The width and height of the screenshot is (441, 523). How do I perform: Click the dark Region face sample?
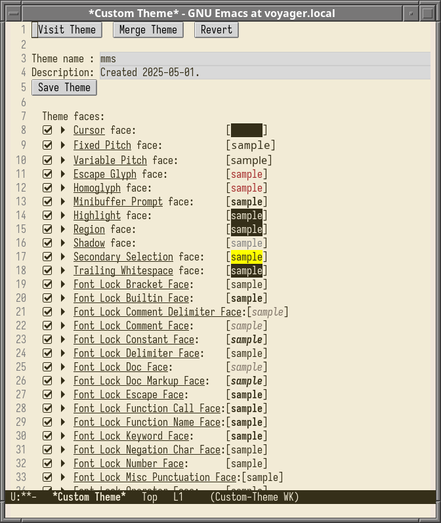247,229
